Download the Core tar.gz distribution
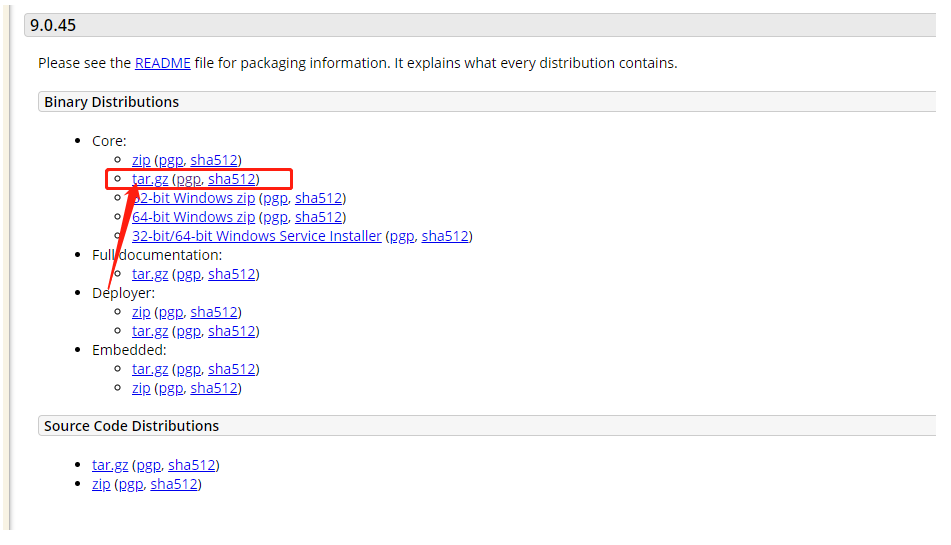 [x=150, y=179]
